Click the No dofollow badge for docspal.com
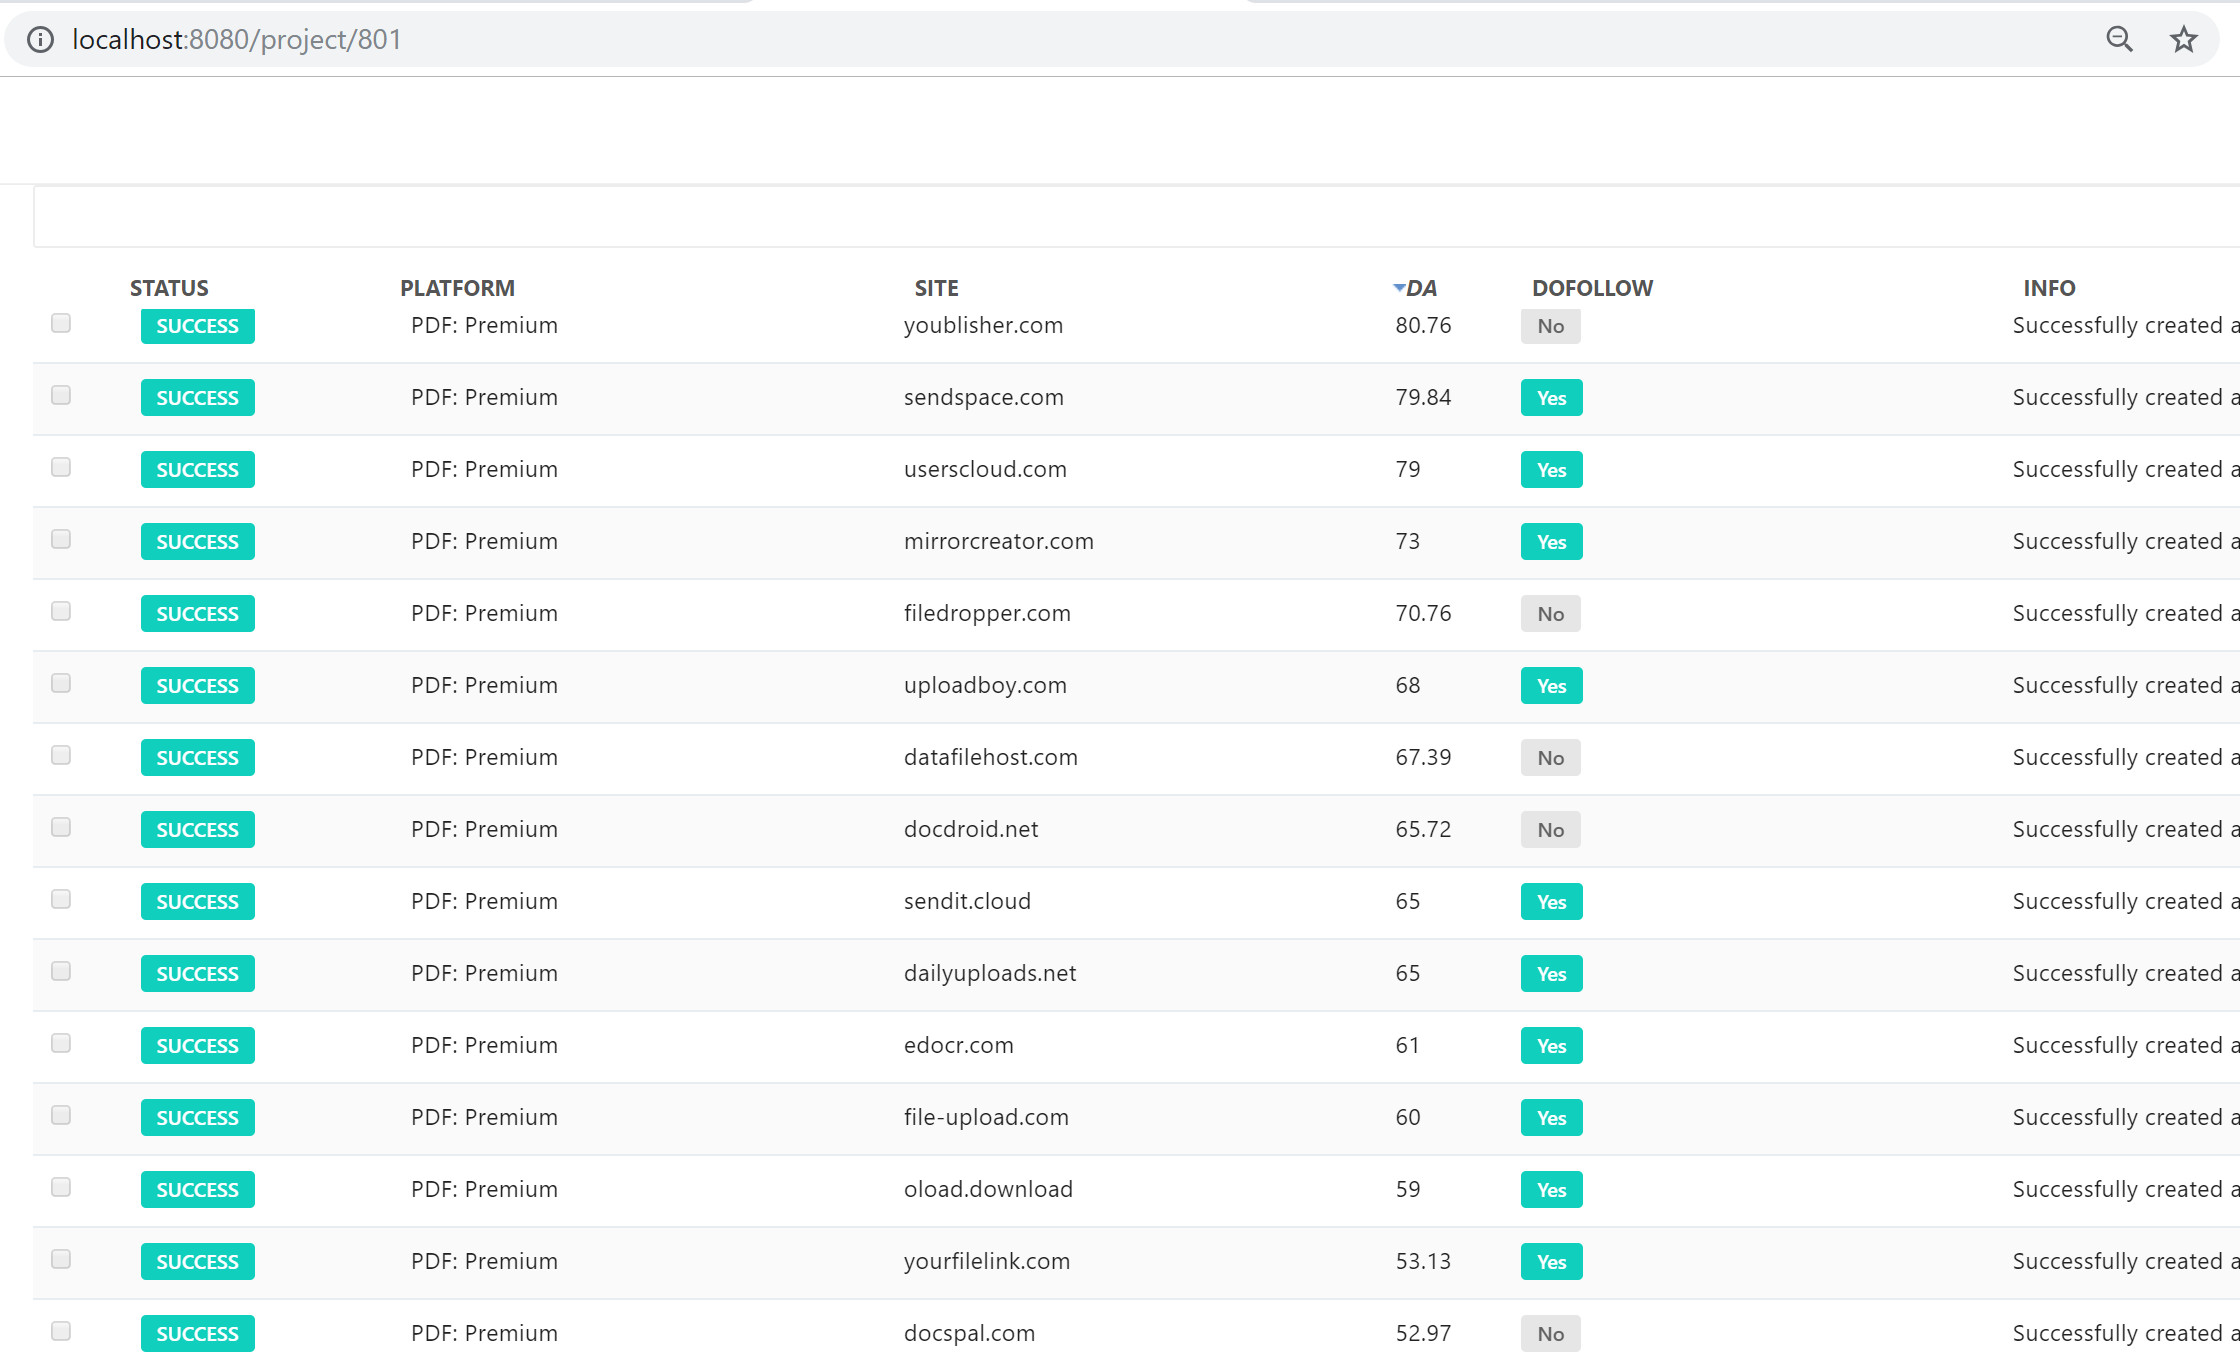This screenshot has width=2240, height=1360. (1551, 1334)
